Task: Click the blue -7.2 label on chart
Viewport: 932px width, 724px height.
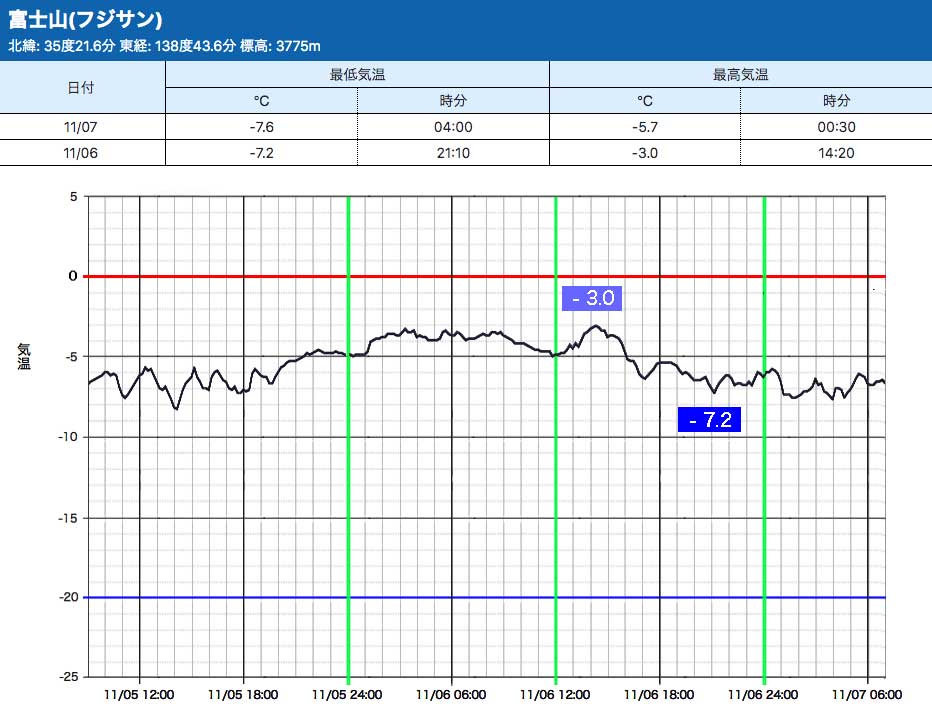Action: click(x=709, y=420)
